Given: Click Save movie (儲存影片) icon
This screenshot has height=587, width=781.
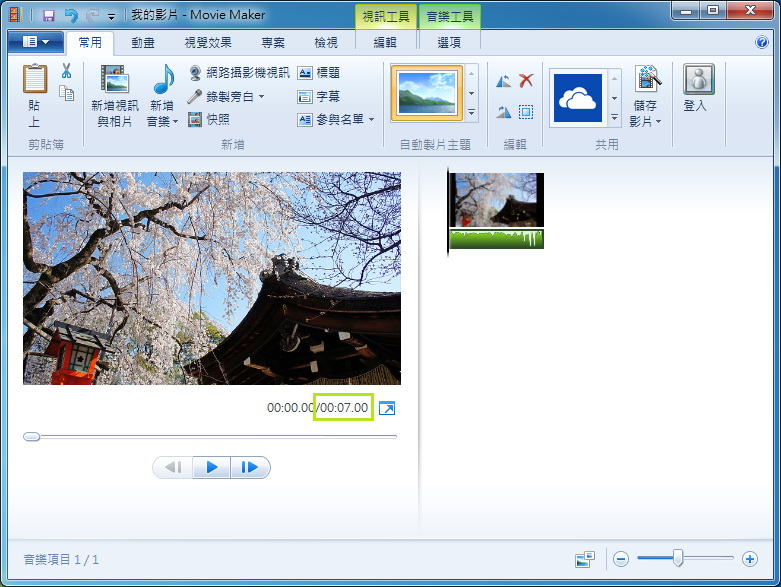Looking at the screenshot, I should pos(648,79).
